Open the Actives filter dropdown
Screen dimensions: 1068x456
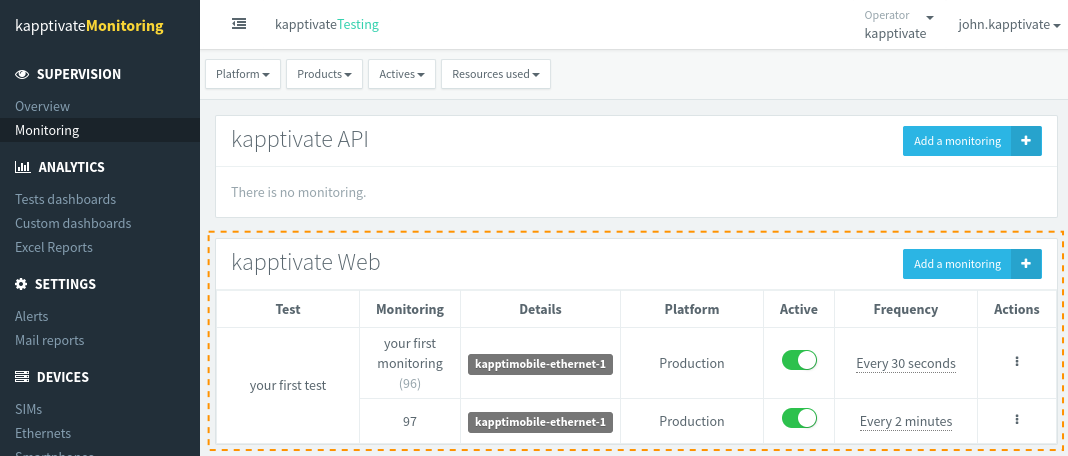click(401, 74)
